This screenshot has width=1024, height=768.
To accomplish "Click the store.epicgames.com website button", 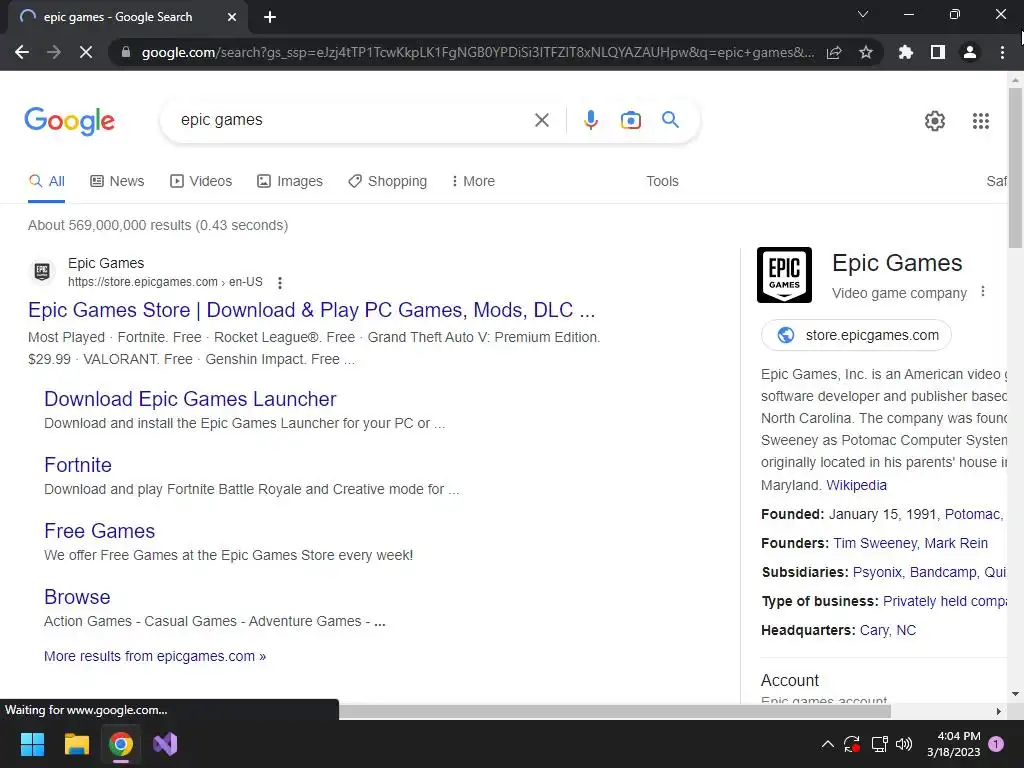I will point(856,335).
